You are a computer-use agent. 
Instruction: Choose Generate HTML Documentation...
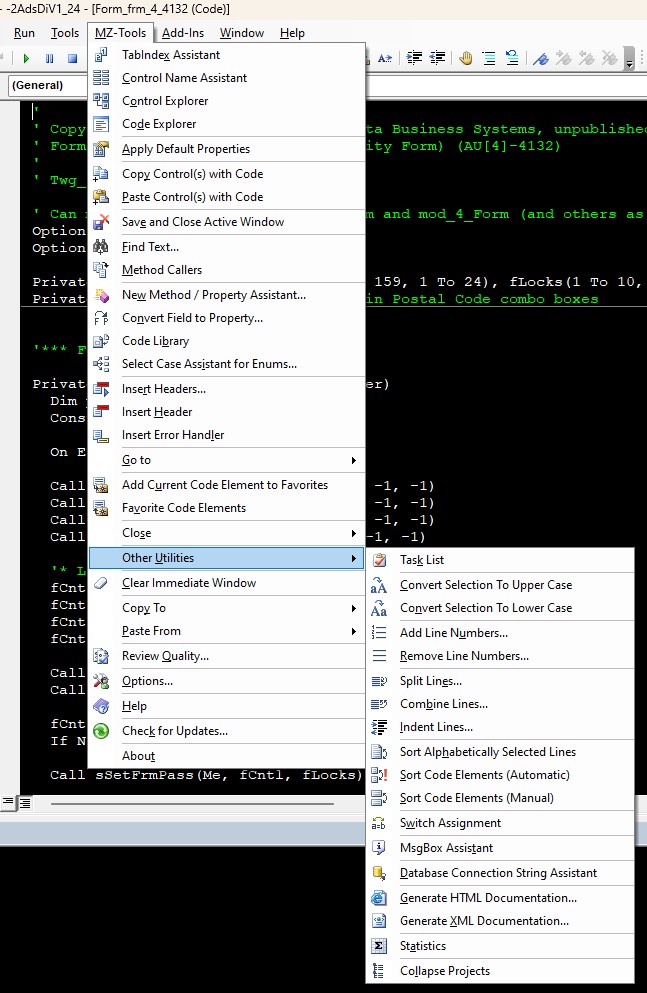488,898
